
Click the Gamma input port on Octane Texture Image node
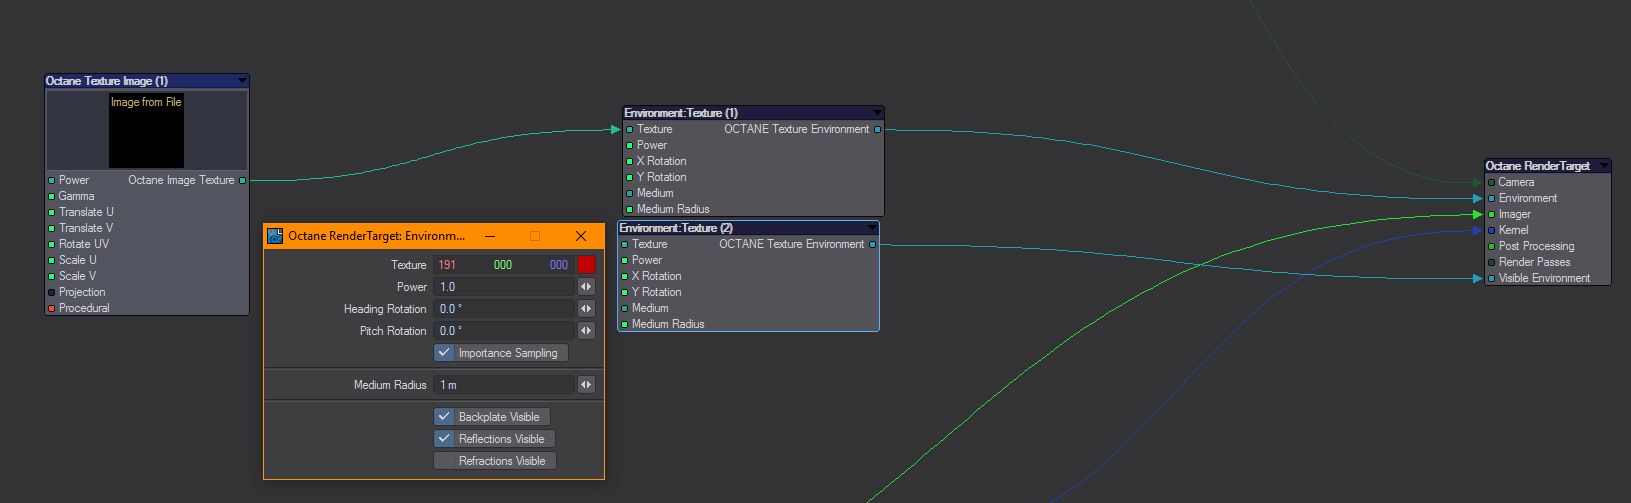click(x=52, y=197)
